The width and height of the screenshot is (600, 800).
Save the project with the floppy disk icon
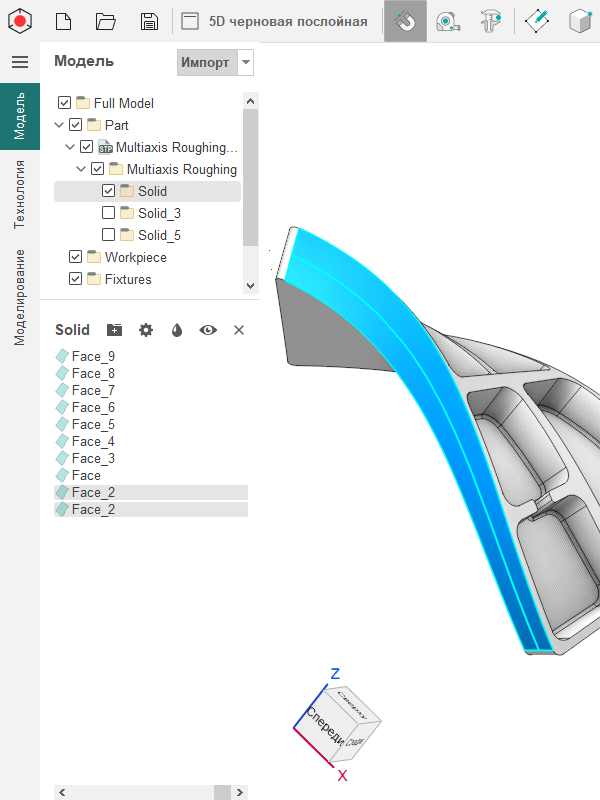pyautogui.click(x=148, y=21)
